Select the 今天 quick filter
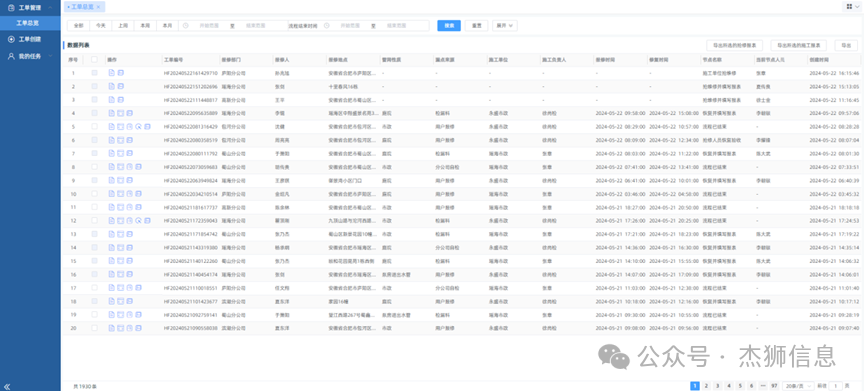The height and width of the screenshot is (391, 864). [x=100, y=25]
